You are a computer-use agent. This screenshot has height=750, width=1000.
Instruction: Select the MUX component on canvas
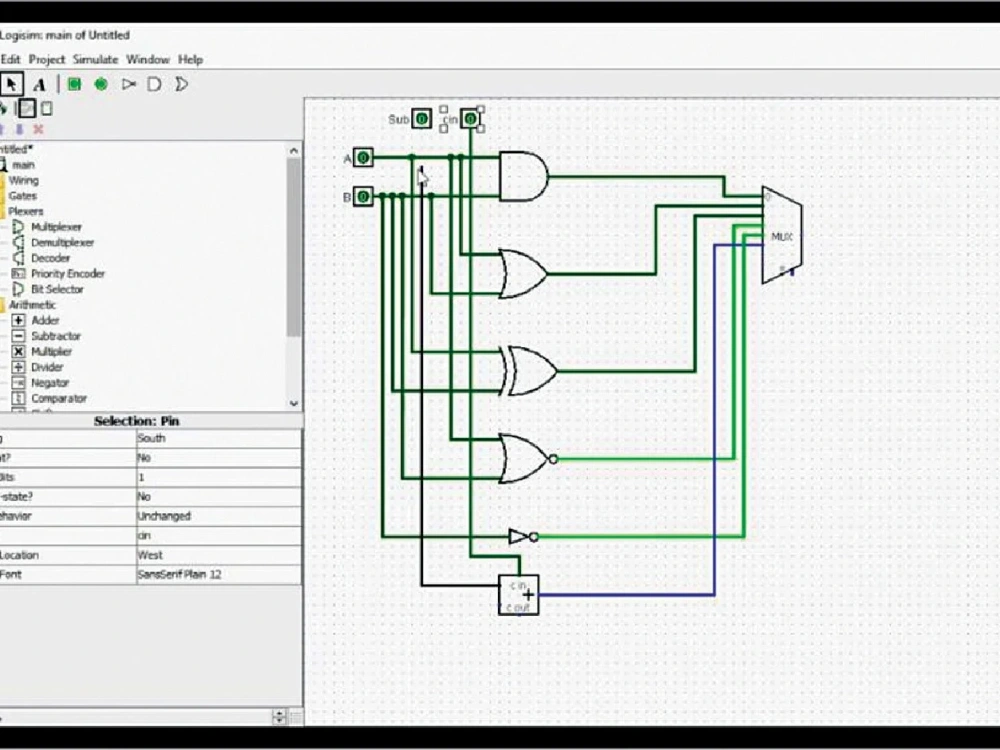782,235
